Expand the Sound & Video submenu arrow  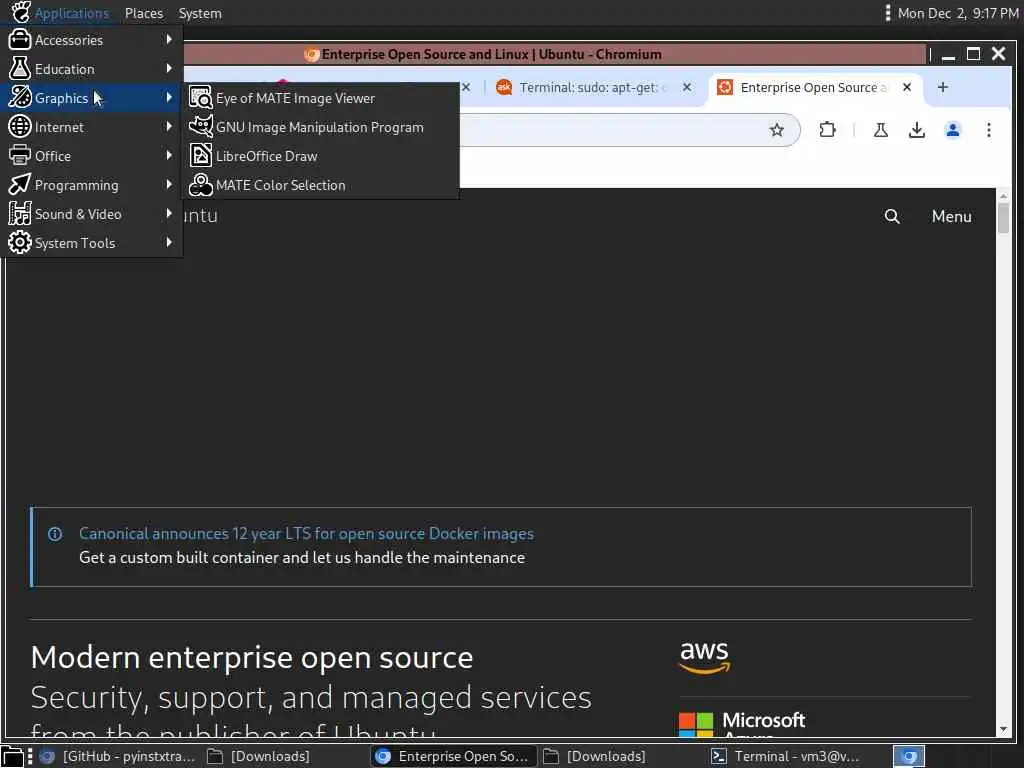(169, 213)
